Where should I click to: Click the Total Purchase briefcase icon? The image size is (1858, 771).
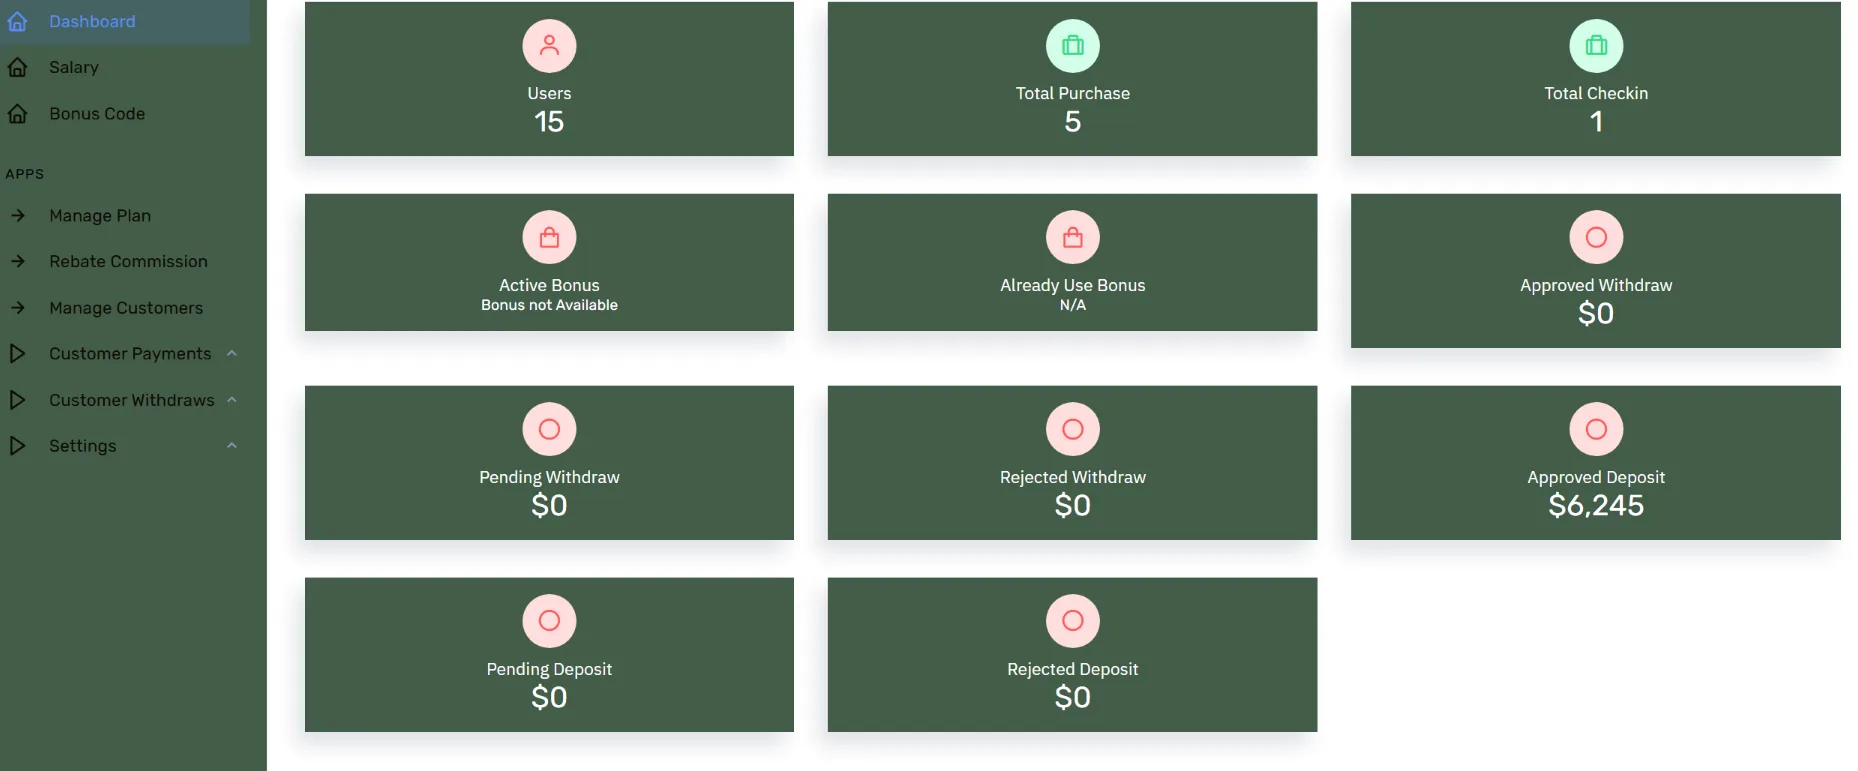[1072, 46]
